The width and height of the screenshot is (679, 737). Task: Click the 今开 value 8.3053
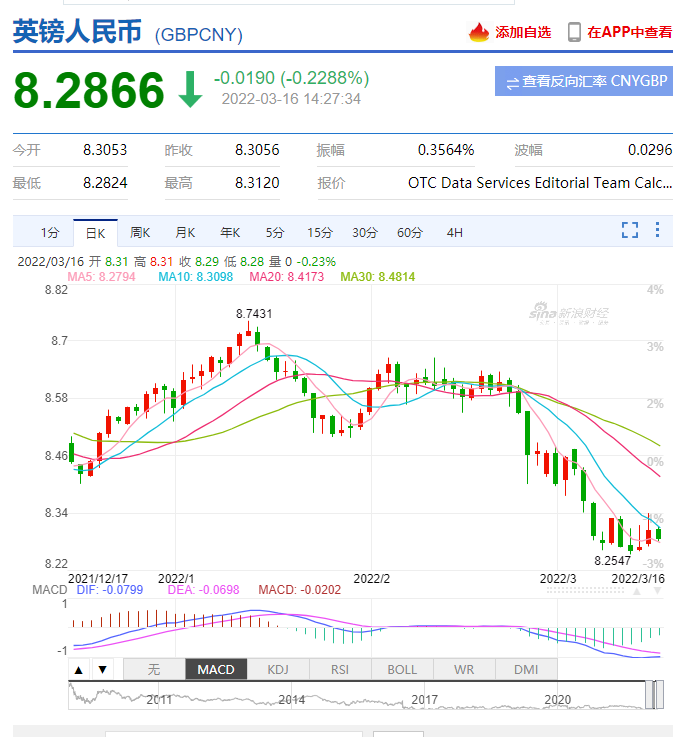105,150
